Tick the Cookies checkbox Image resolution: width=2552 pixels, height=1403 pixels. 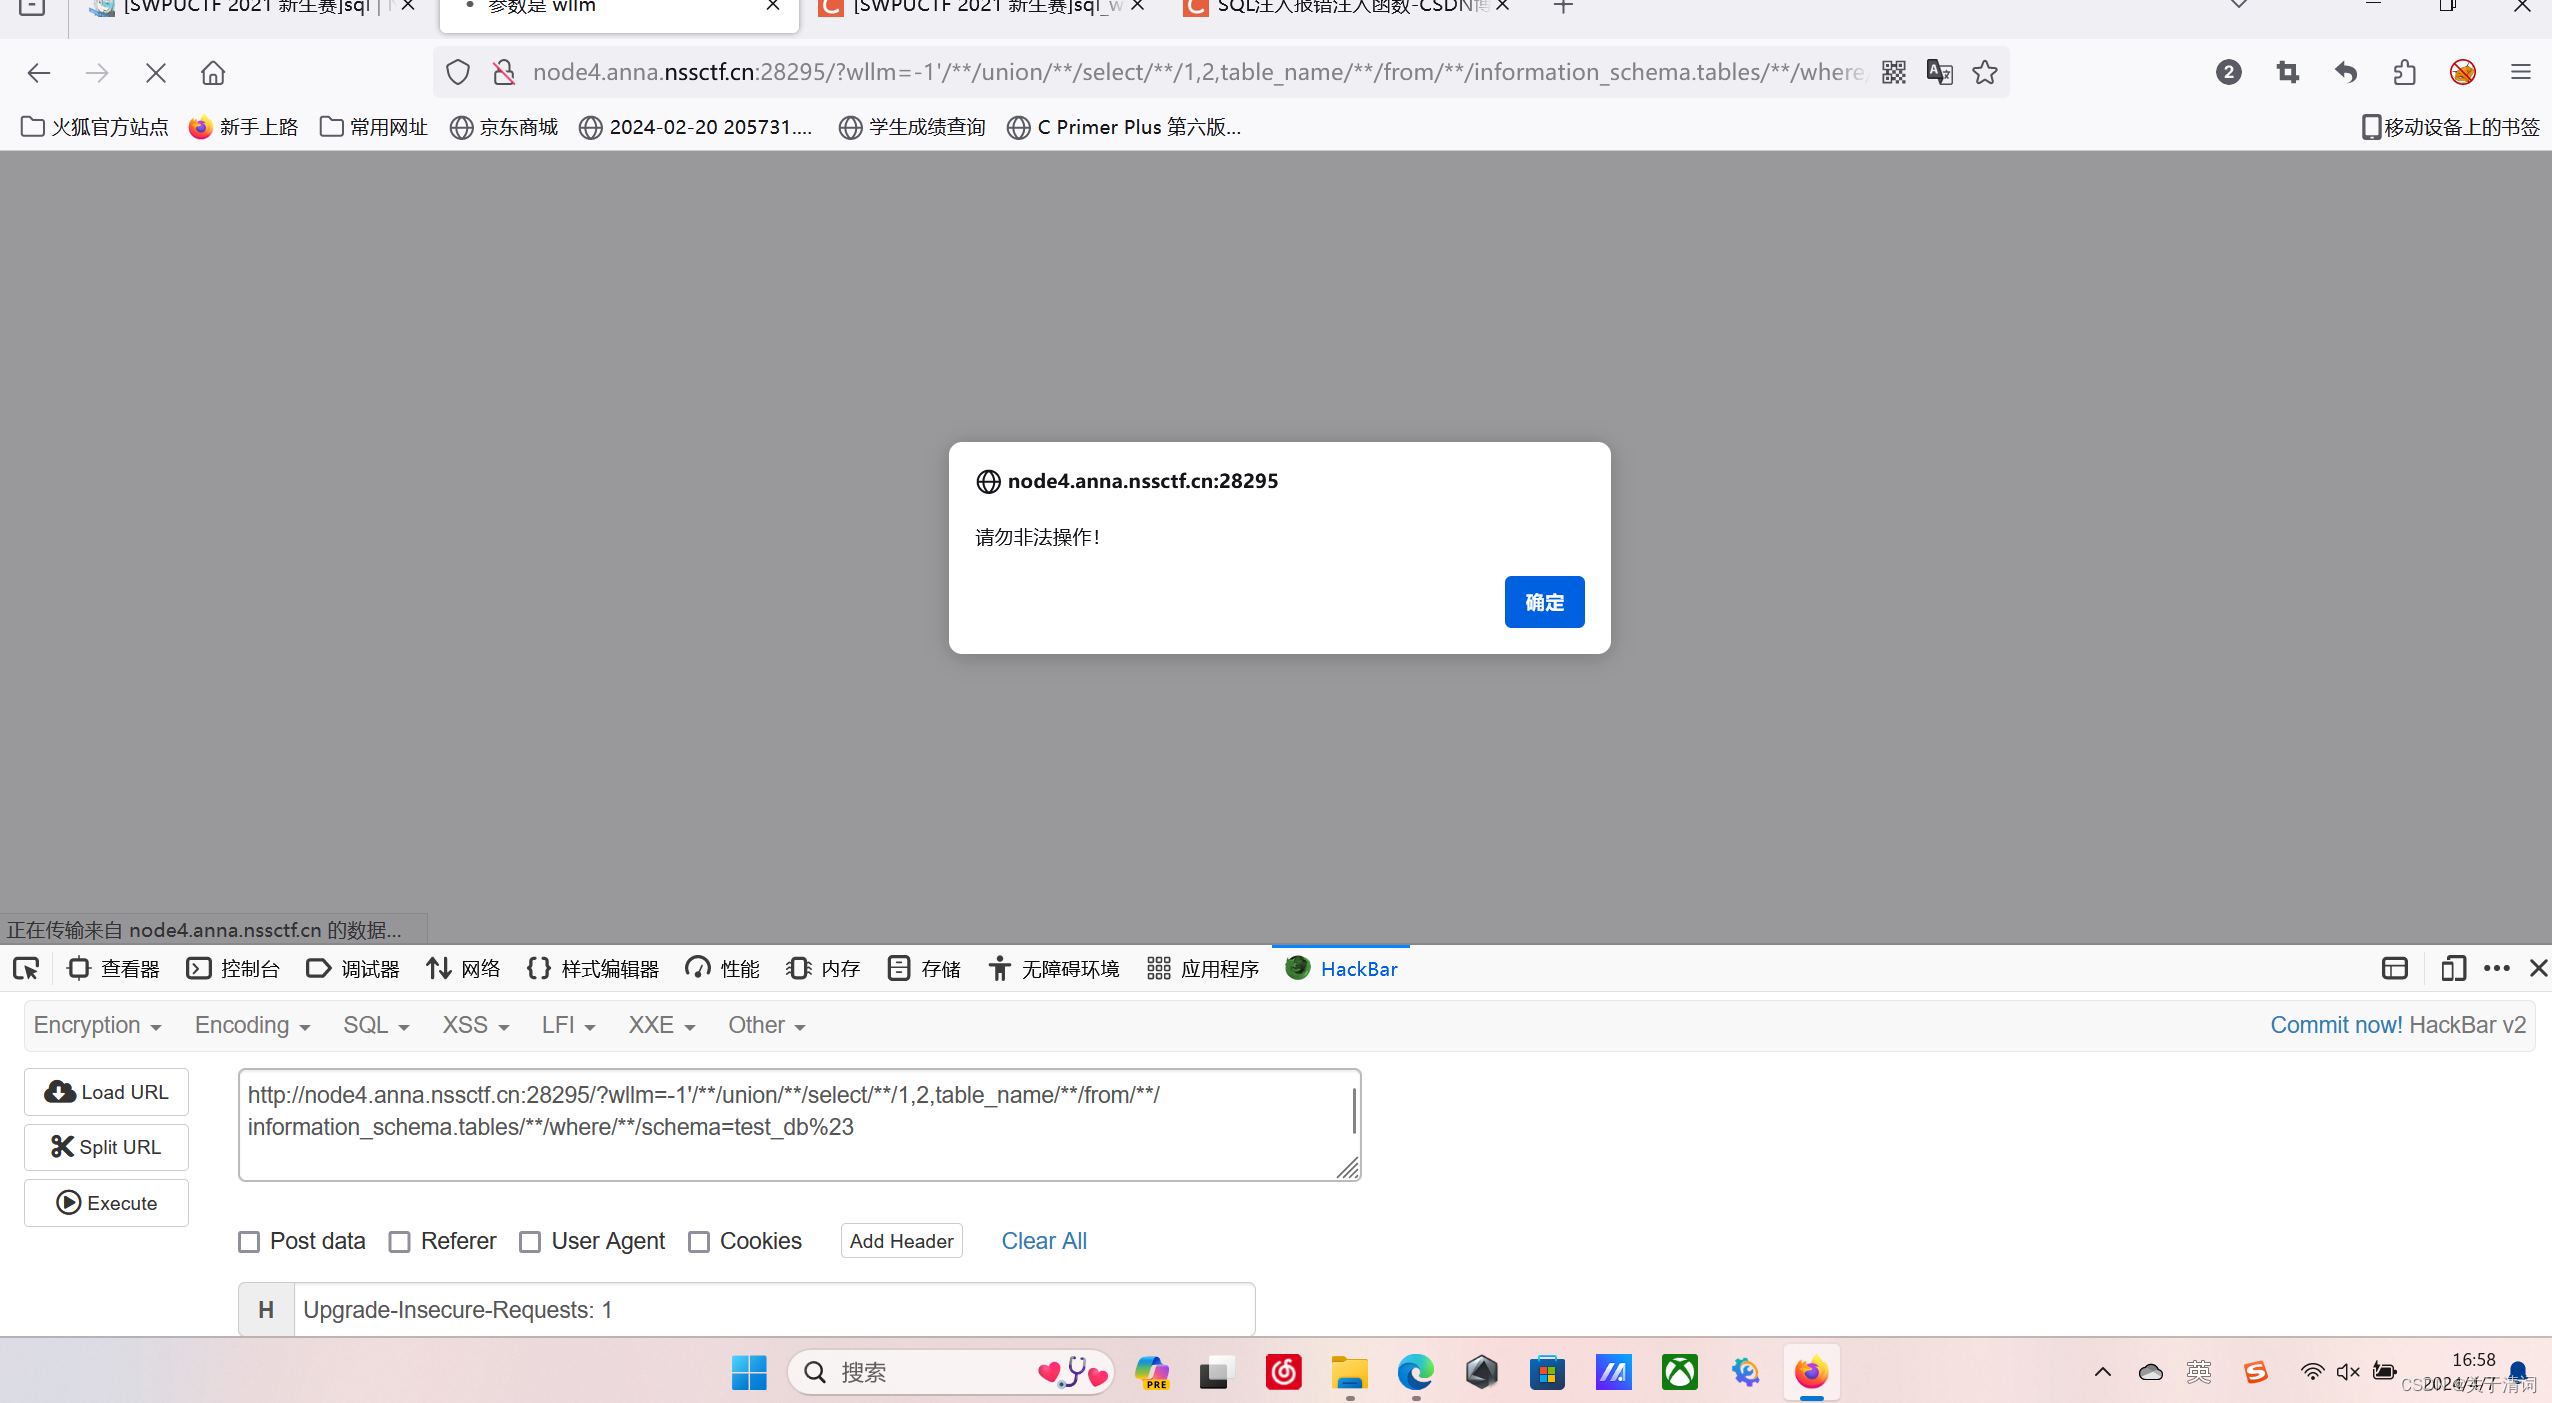tap(699, 1242)
